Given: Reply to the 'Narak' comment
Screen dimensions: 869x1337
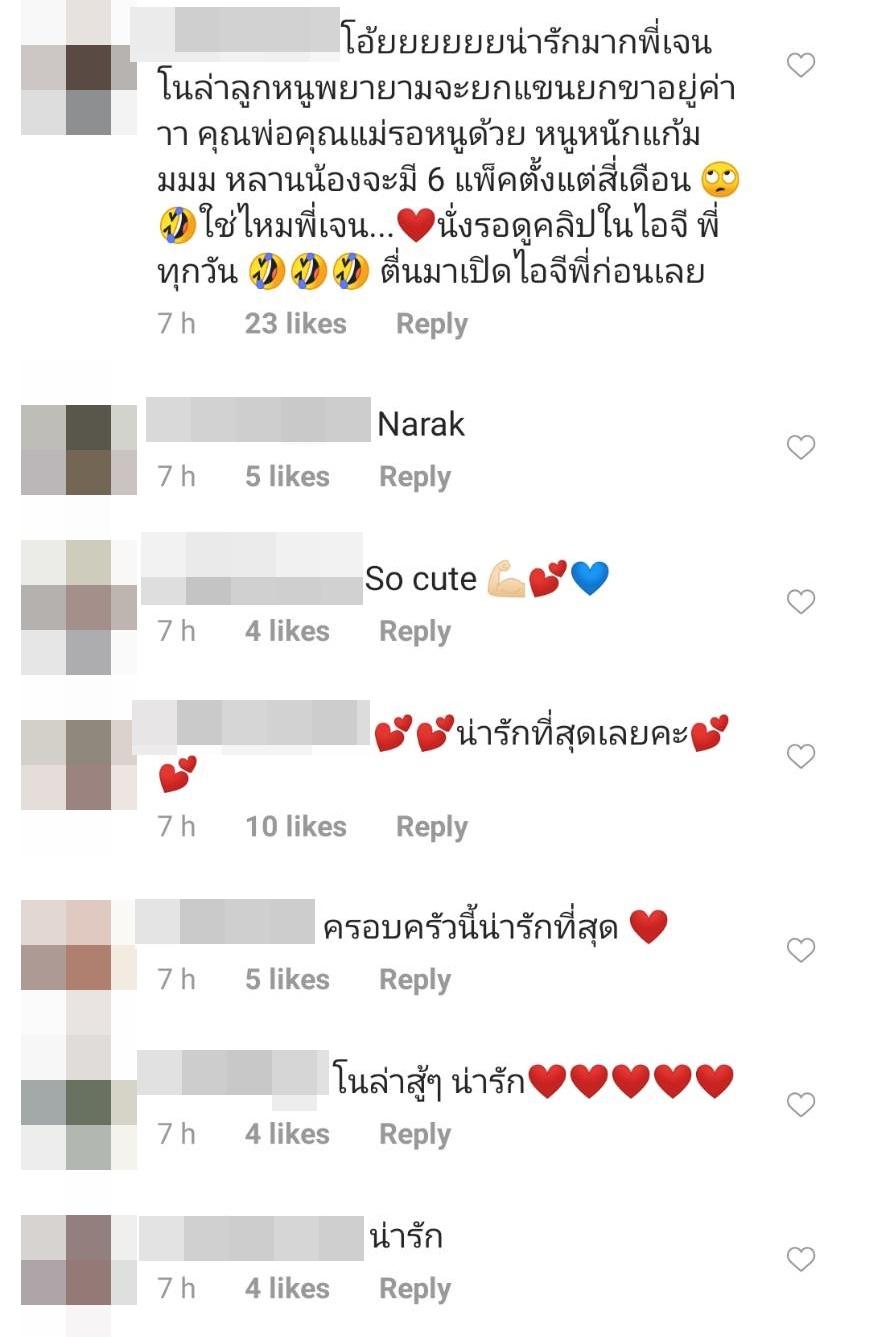Looking at the screenshot, I should pyautogui.click(x=415, y=477).
